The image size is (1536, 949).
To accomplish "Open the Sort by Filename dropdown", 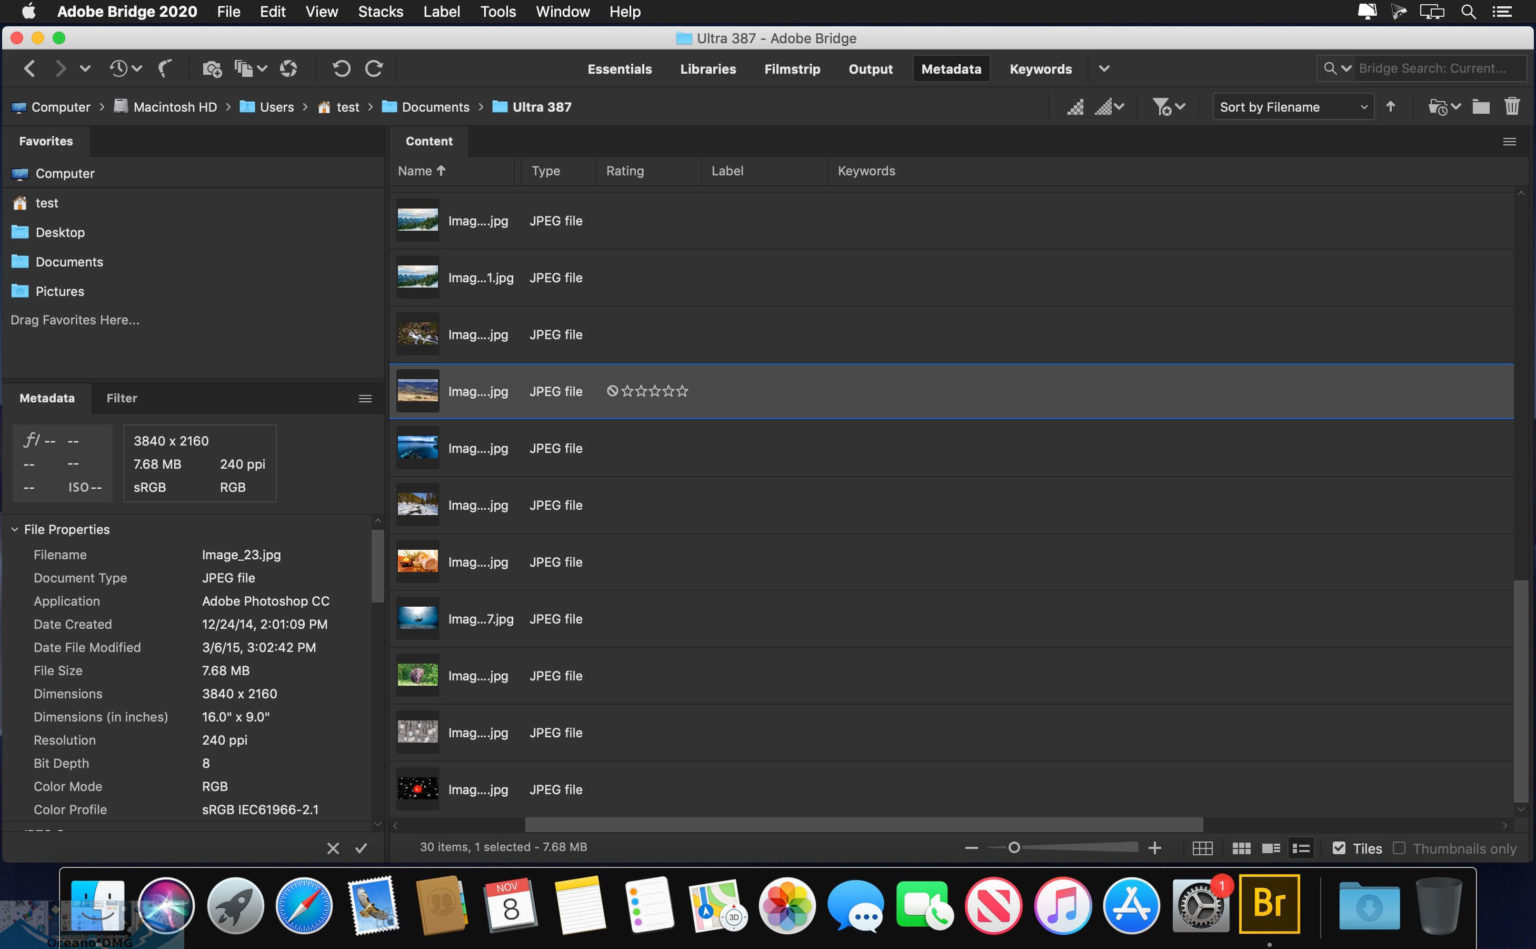I will click(1292, 107).
